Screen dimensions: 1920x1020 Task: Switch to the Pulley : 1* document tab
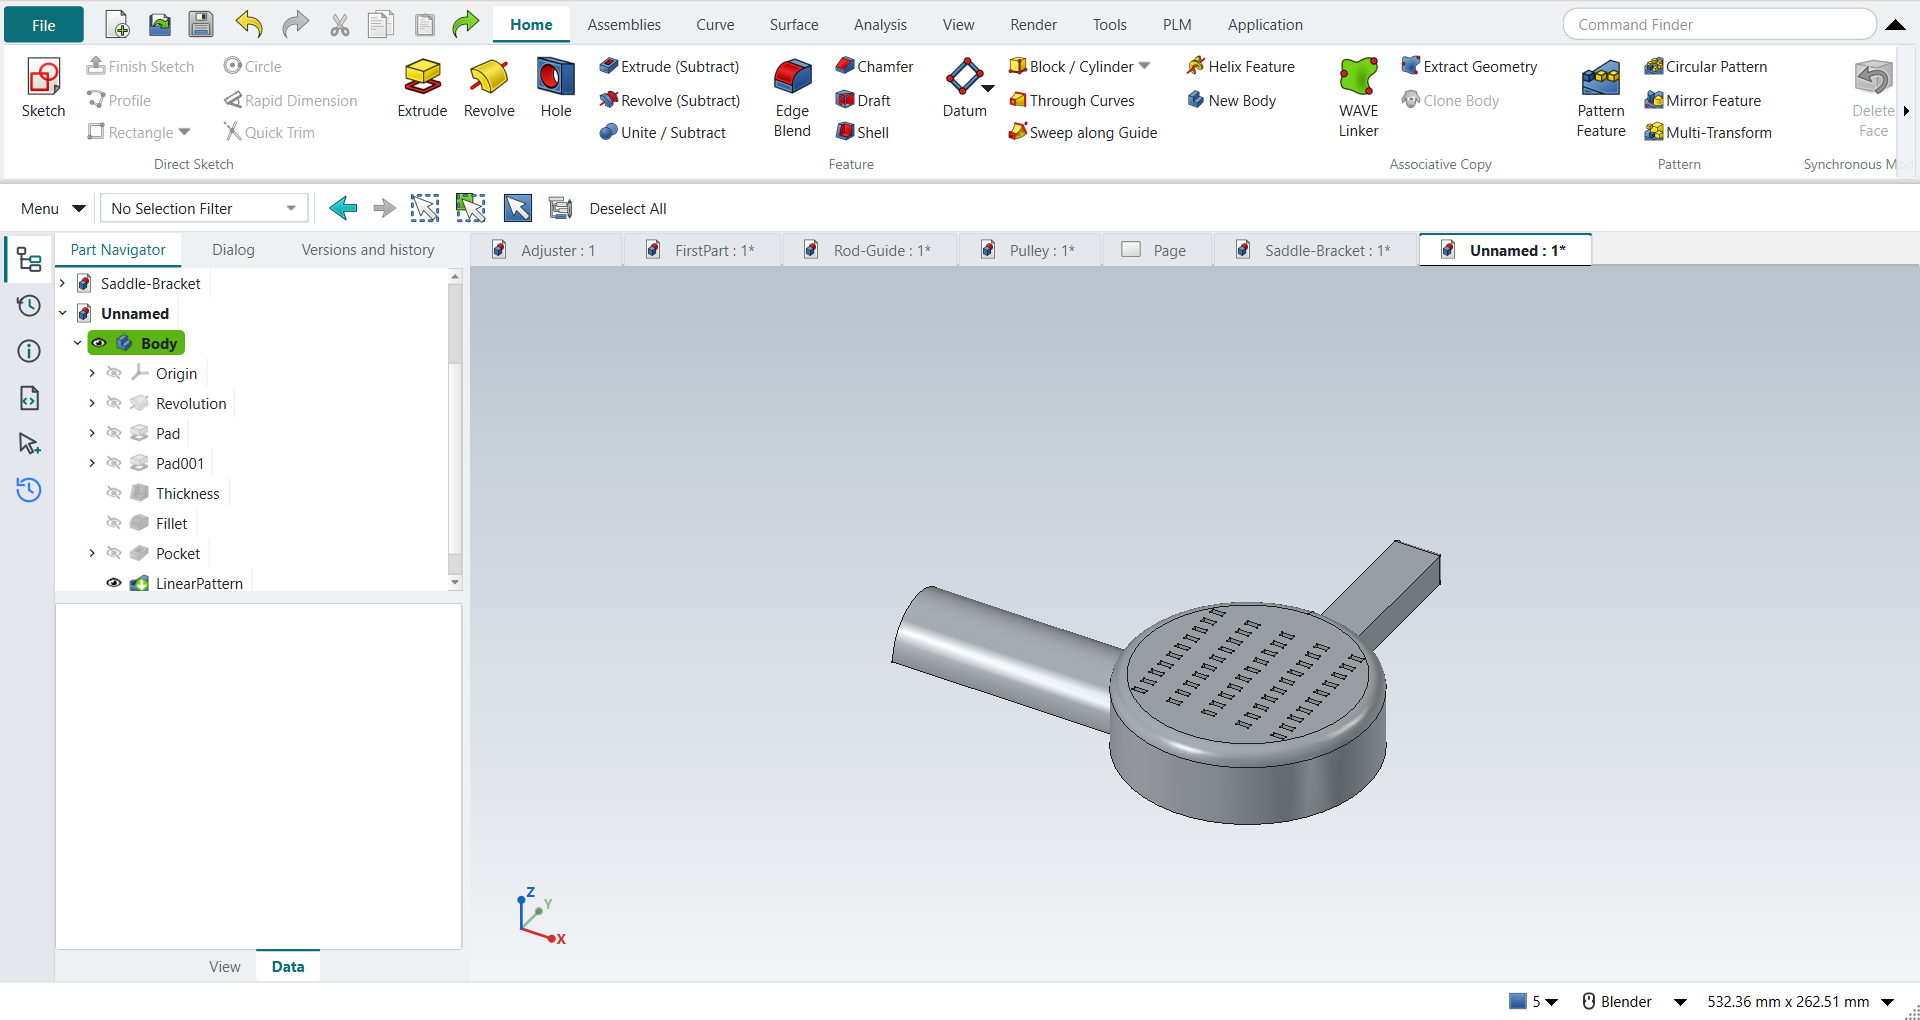[1031, 250]
